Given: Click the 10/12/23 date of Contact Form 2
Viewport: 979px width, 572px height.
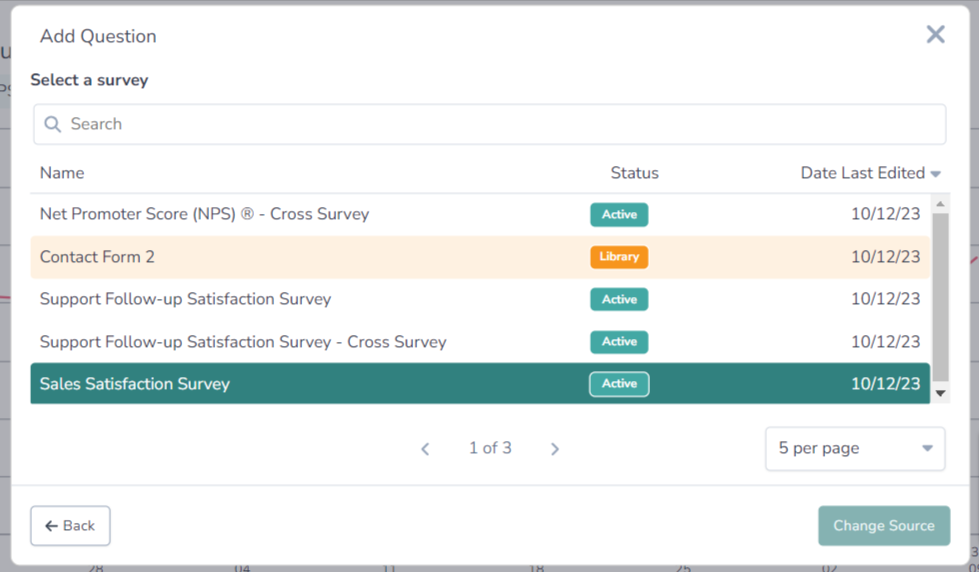Looking at the screenshot, I should 885,257.
